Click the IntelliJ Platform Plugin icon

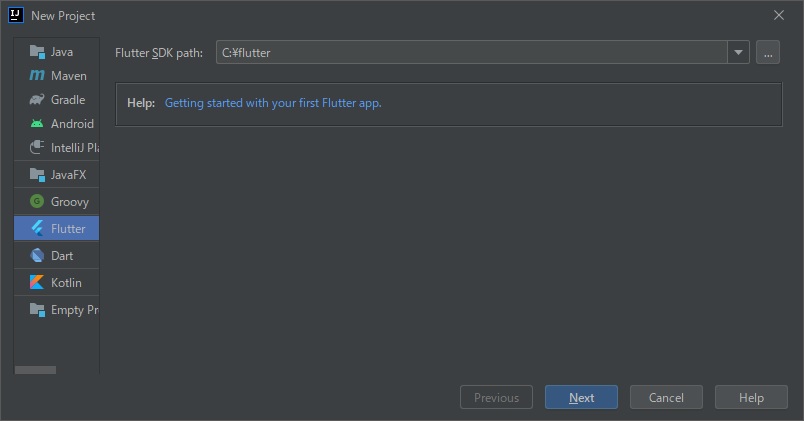tap(37, 147)
